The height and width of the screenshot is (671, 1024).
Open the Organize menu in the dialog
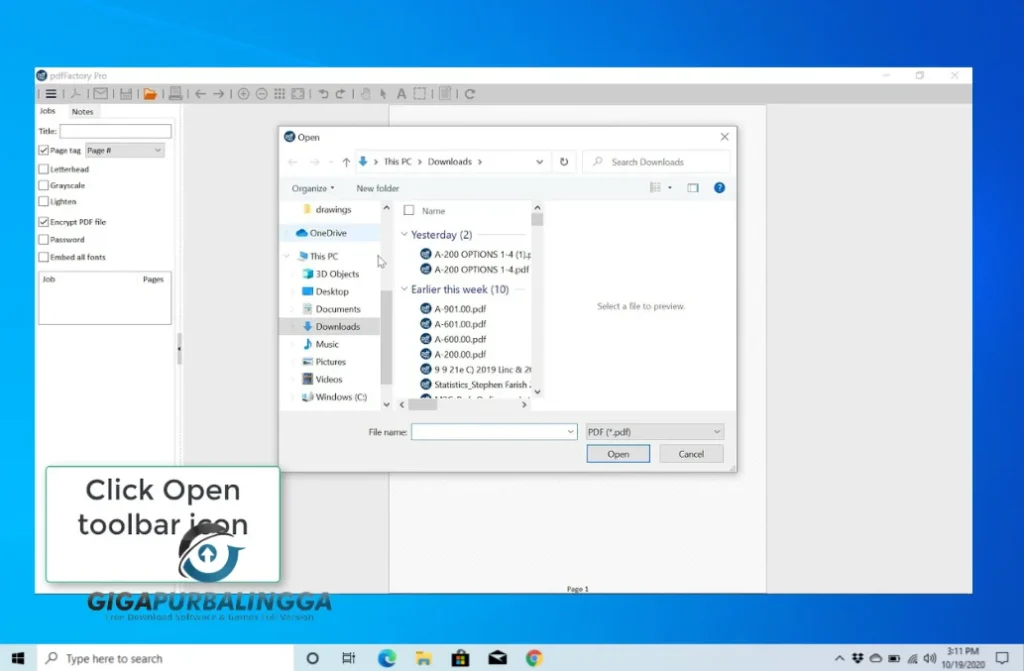tap(312, 188)
